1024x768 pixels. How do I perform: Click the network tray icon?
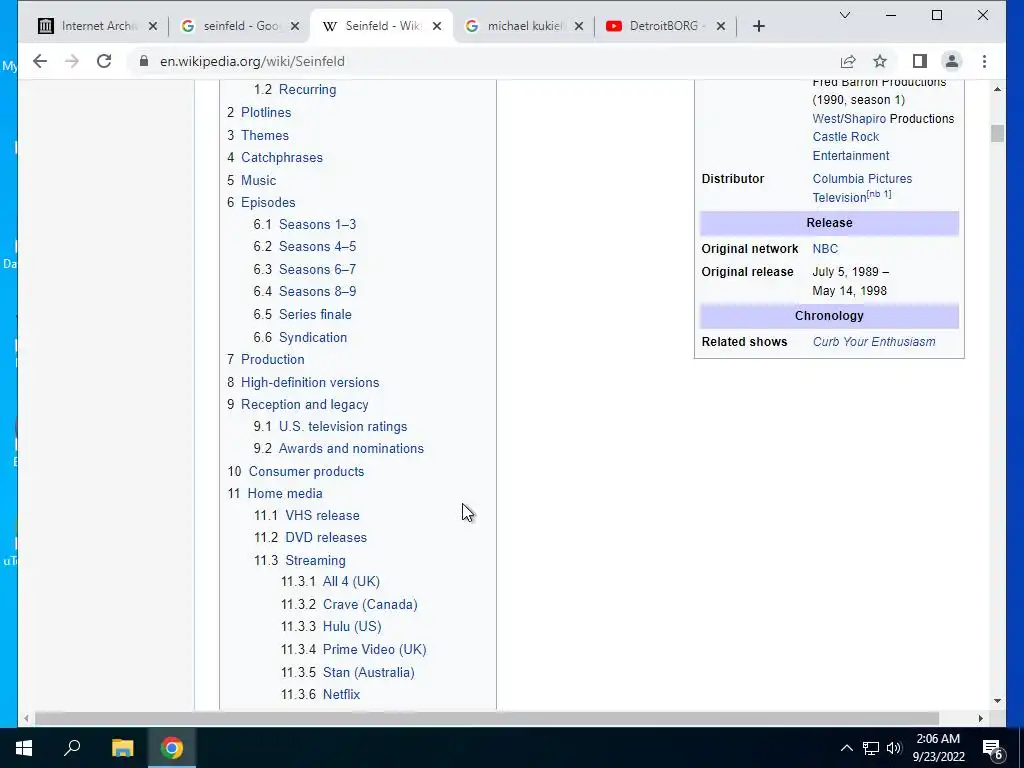coord(871,748)
